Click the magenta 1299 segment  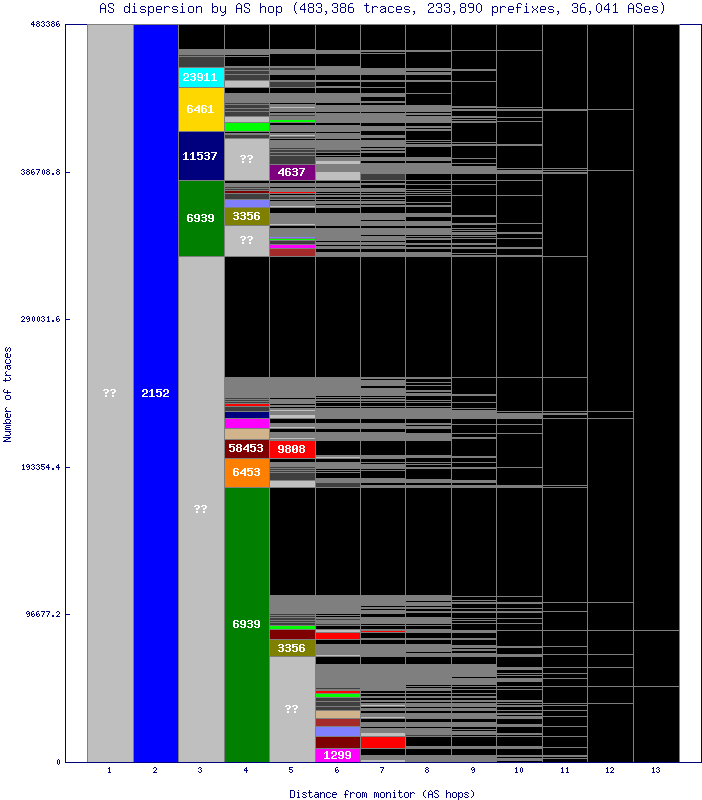coord(337,755)
